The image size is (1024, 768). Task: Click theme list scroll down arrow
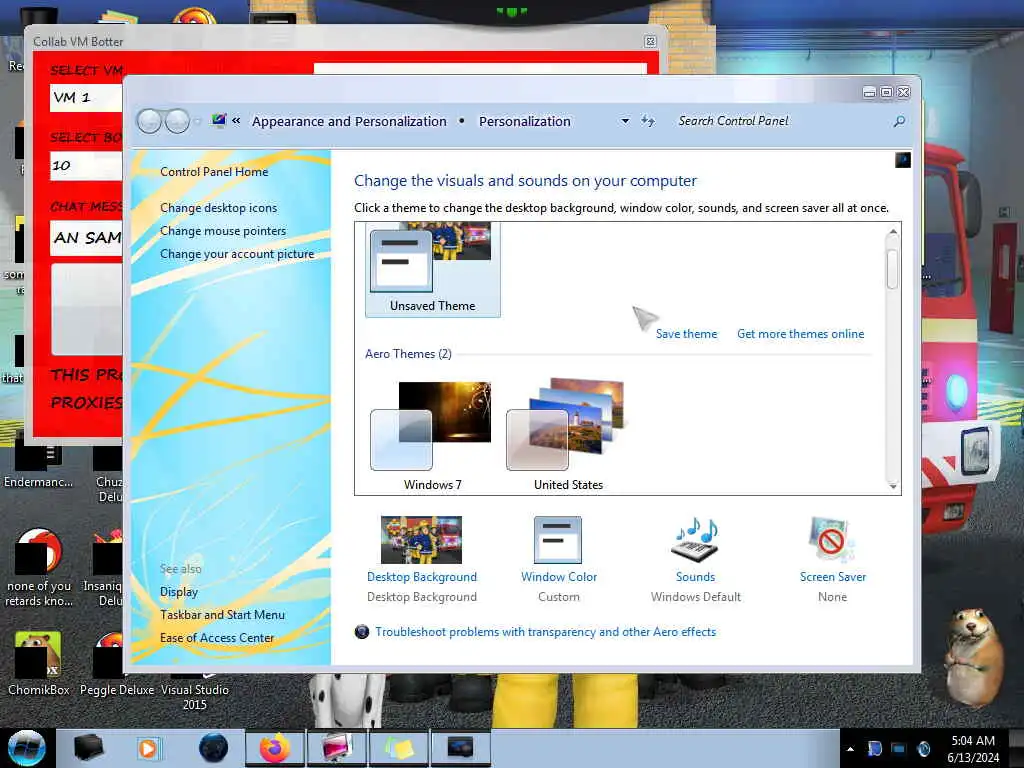coord(893,486)
